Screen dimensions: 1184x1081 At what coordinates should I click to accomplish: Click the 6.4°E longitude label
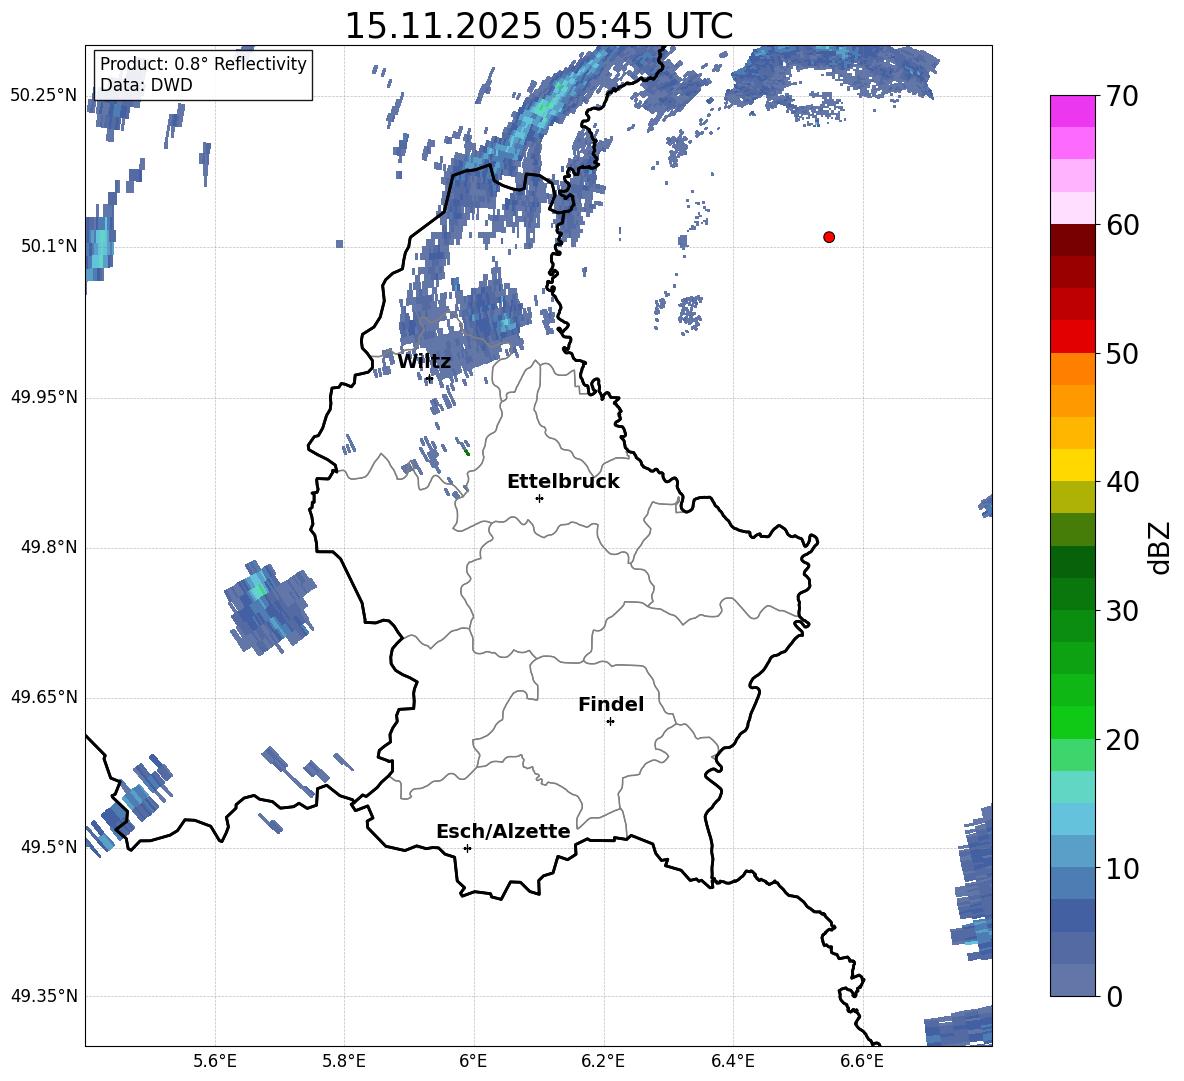click(x=732, y=1062)
